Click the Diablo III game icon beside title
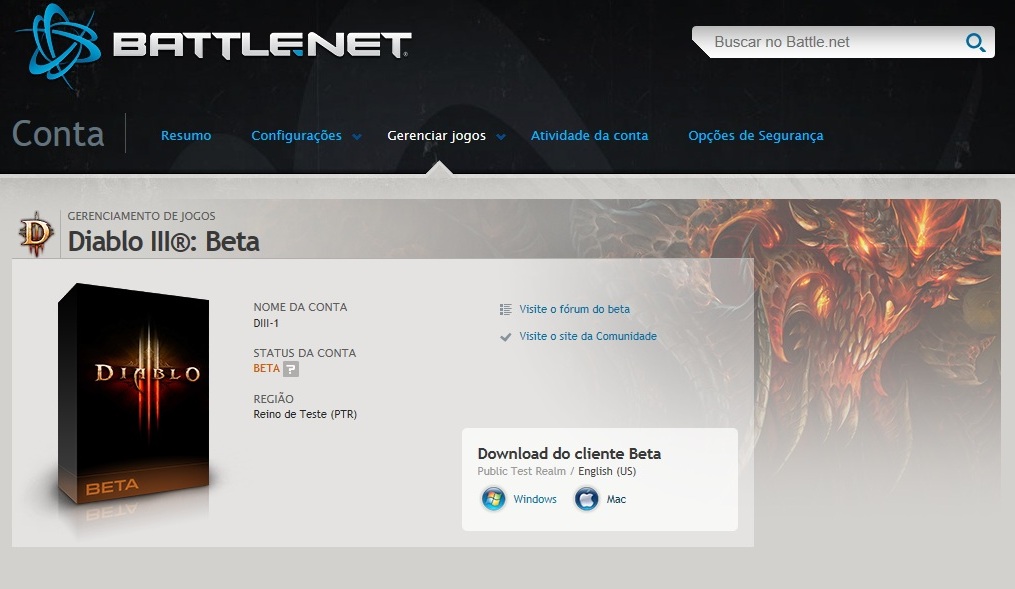 click(x=36, y=234)
